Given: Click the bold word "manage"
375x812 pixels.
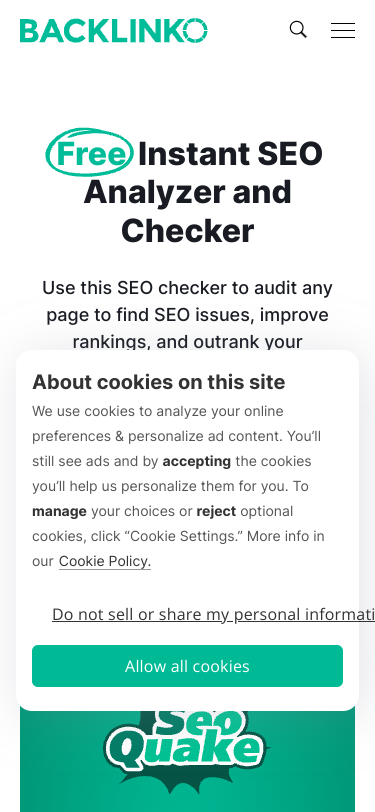Looking at the screenshot, I should tap(59, 511).
